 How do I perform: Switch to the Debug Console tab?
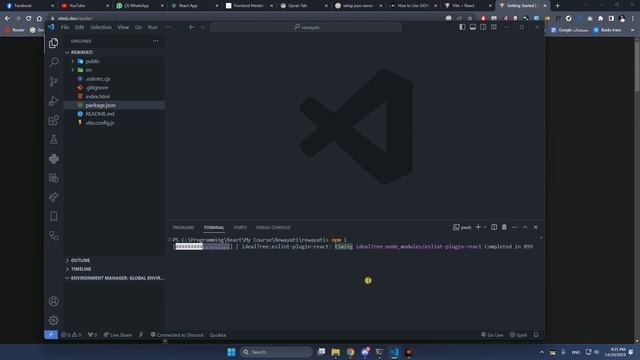click(273, 227)
